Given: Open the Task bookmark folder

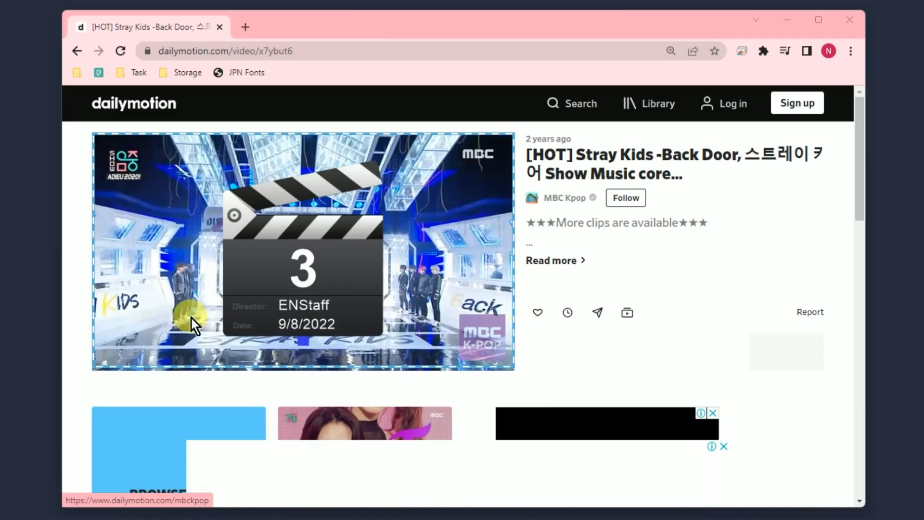Looking at the screenshot, I should (131, 73).
